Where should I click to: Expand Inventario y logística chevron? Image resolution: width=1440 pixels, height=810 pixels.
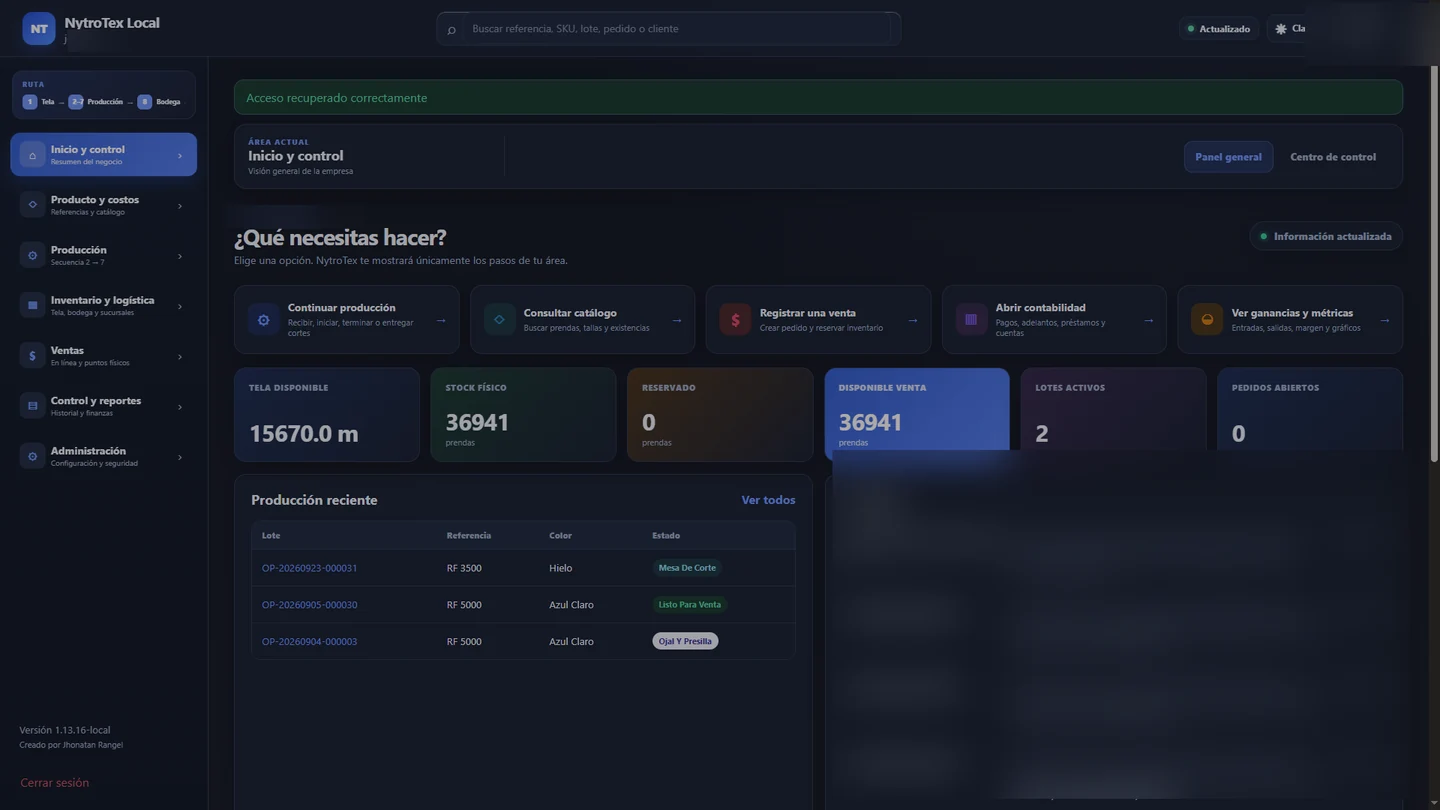pyautogui.click(x=180, y=306)
